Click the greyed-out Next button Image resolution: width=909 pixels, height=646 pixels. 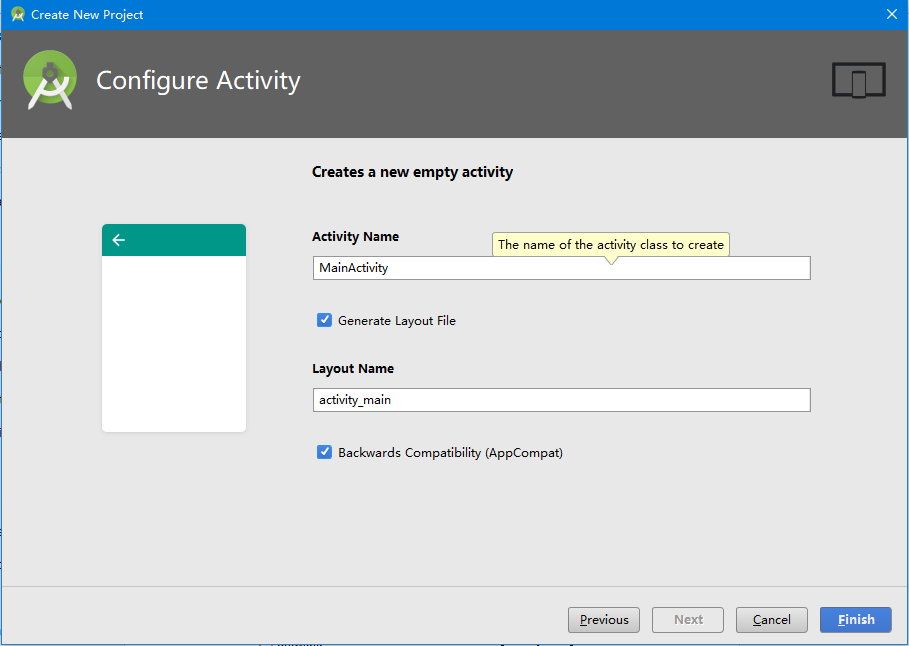click(x=688, y=620)
